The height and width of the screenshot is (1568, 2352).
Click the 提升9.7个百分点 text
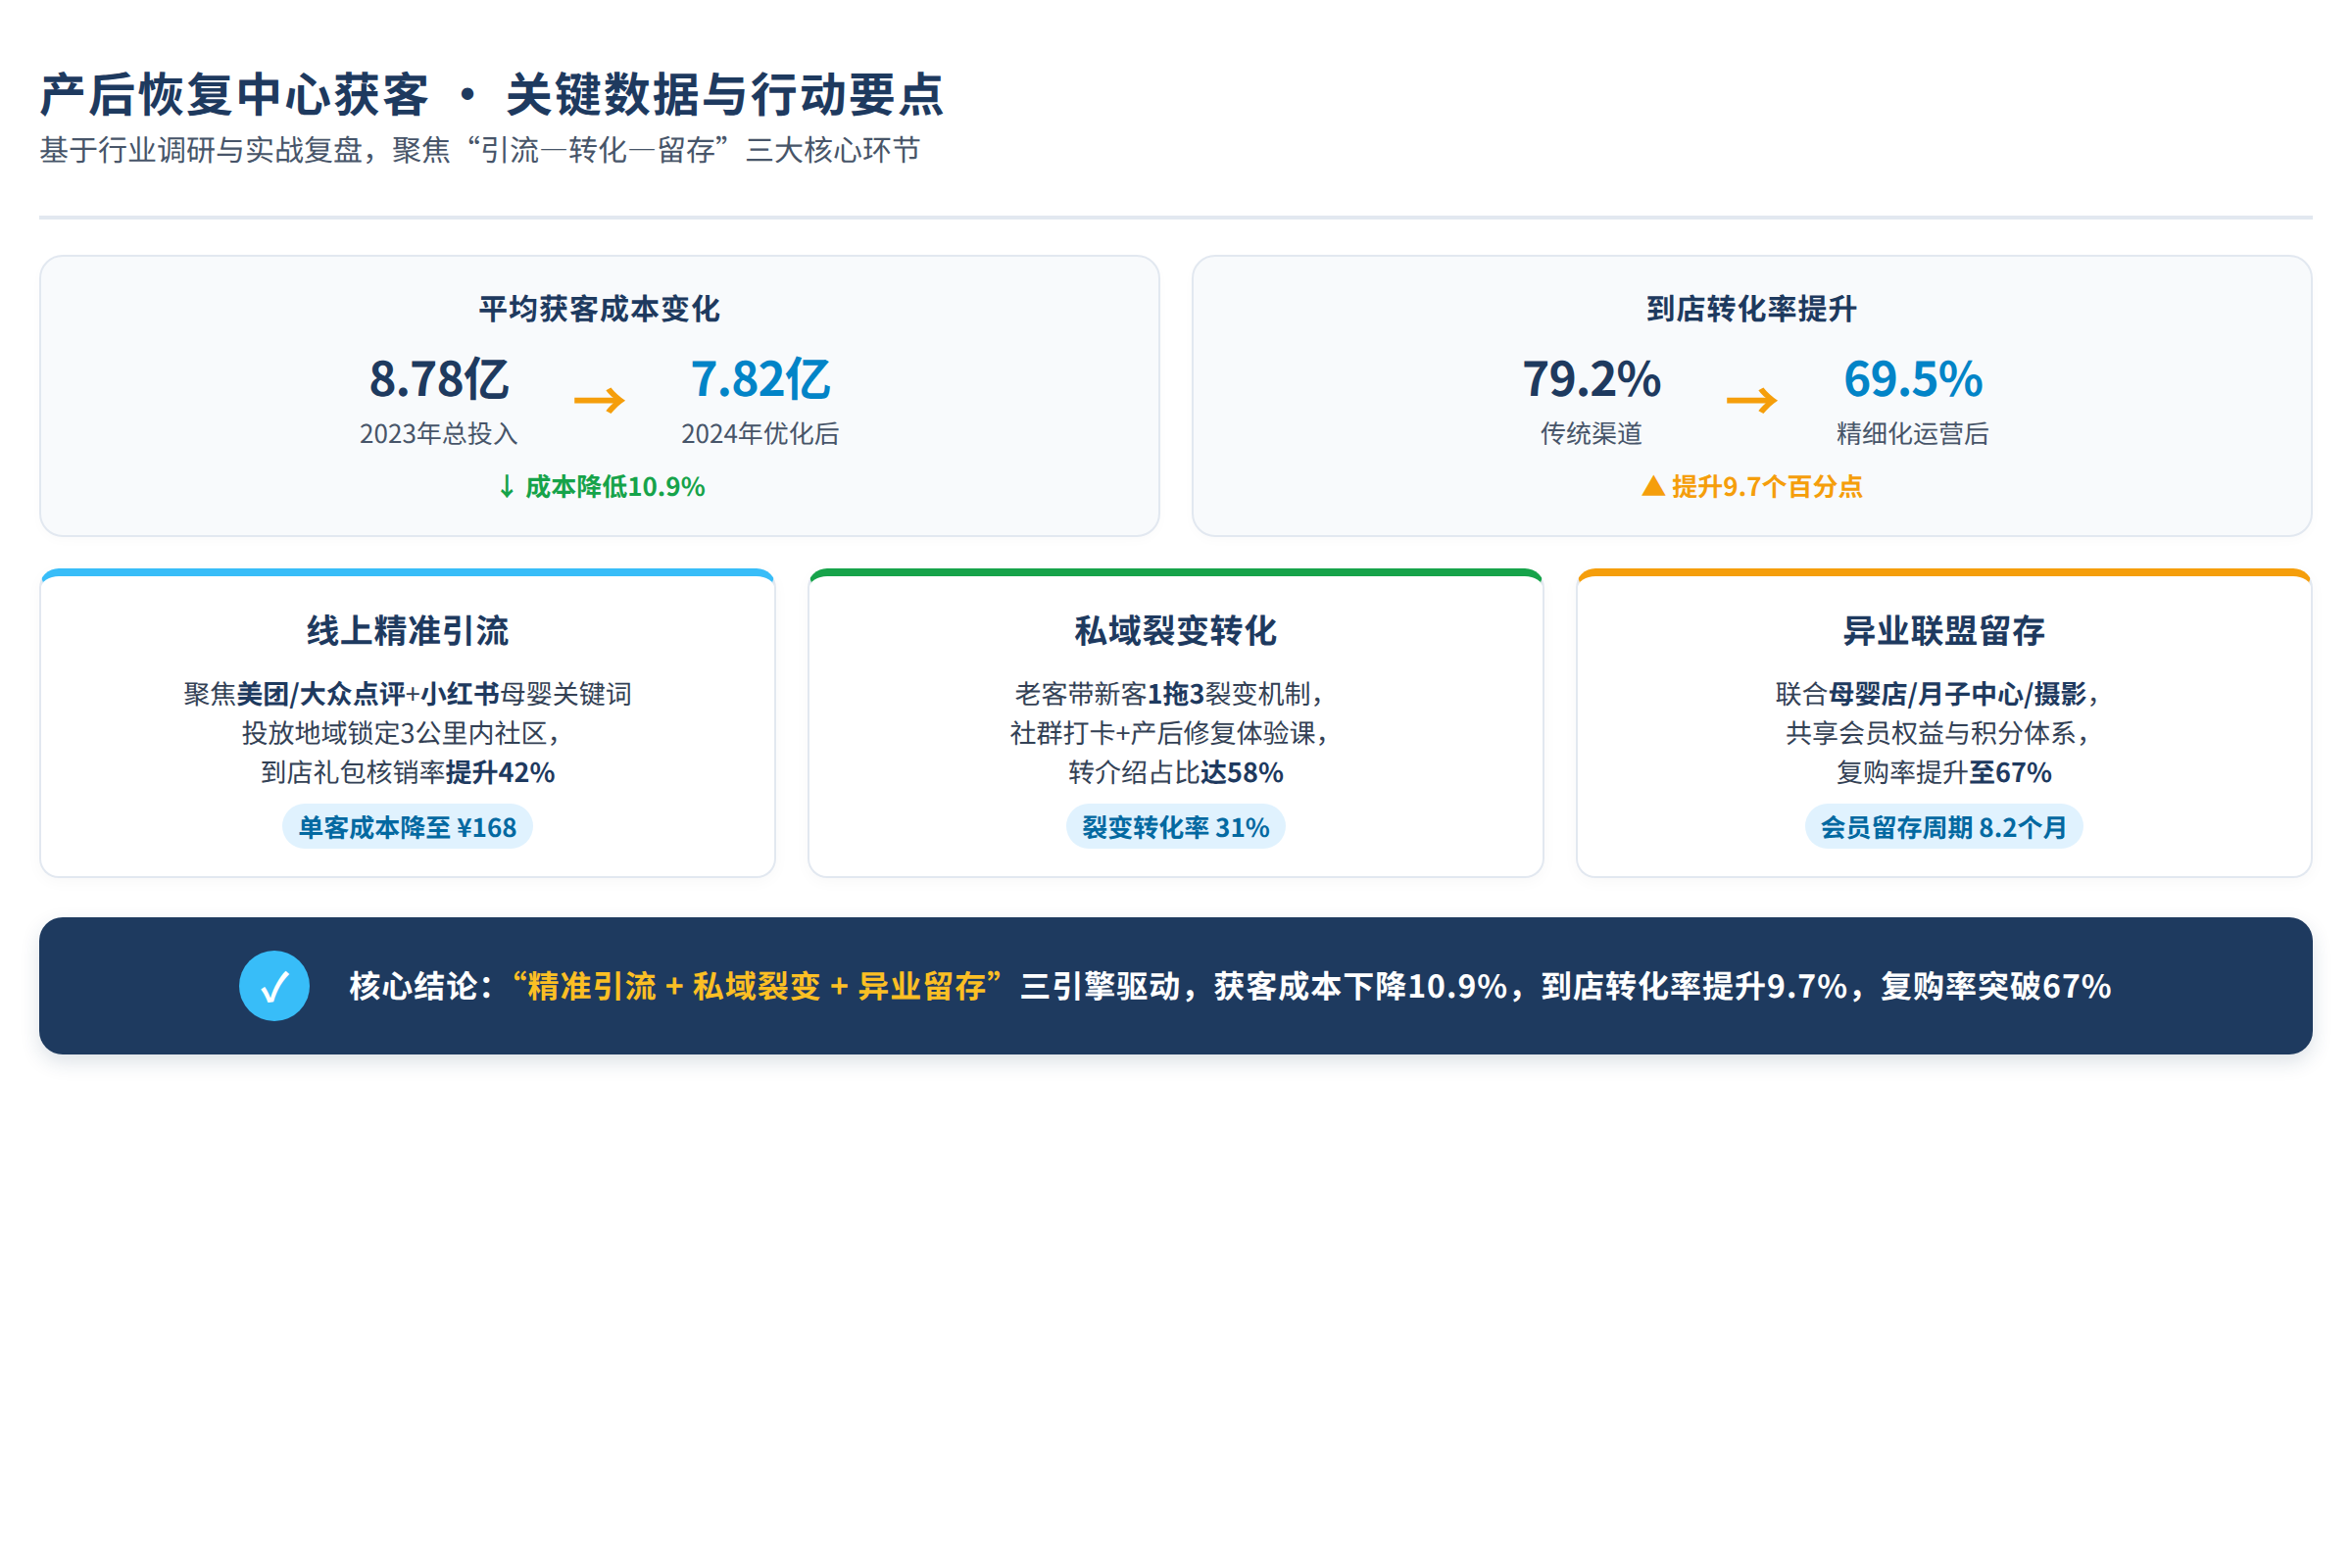click(x=1767, y=487)
